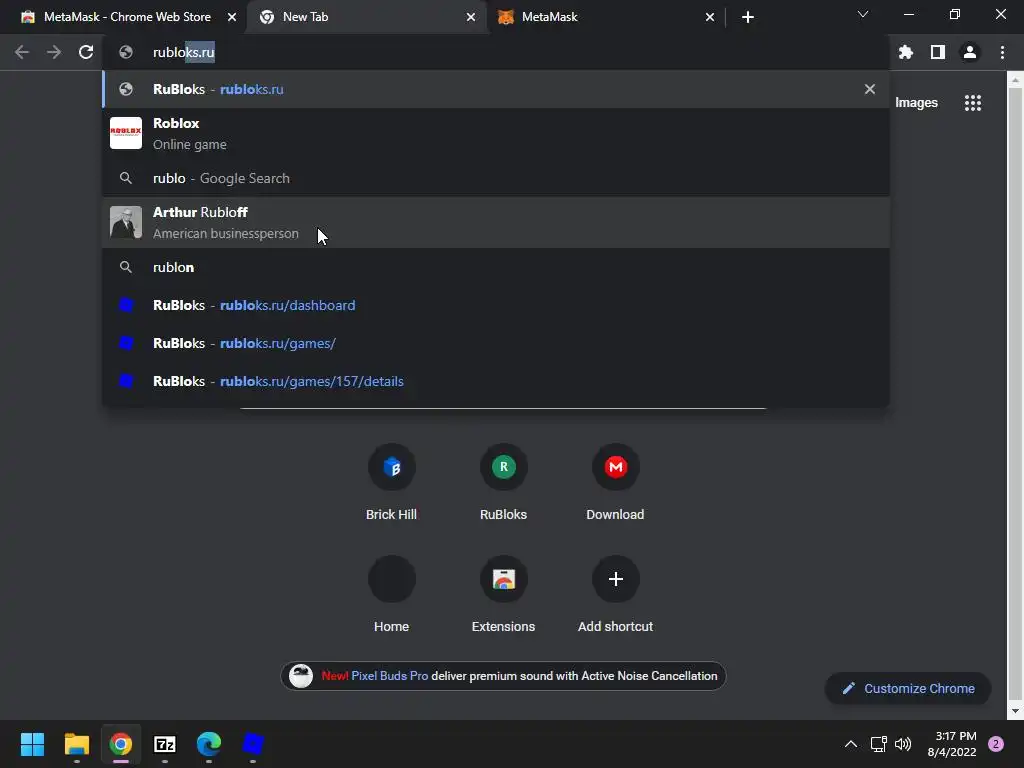Open the Home shortcut tile
Image resolution: width=1024 pixels, height=768 pixels.
[x=392, y=594]
